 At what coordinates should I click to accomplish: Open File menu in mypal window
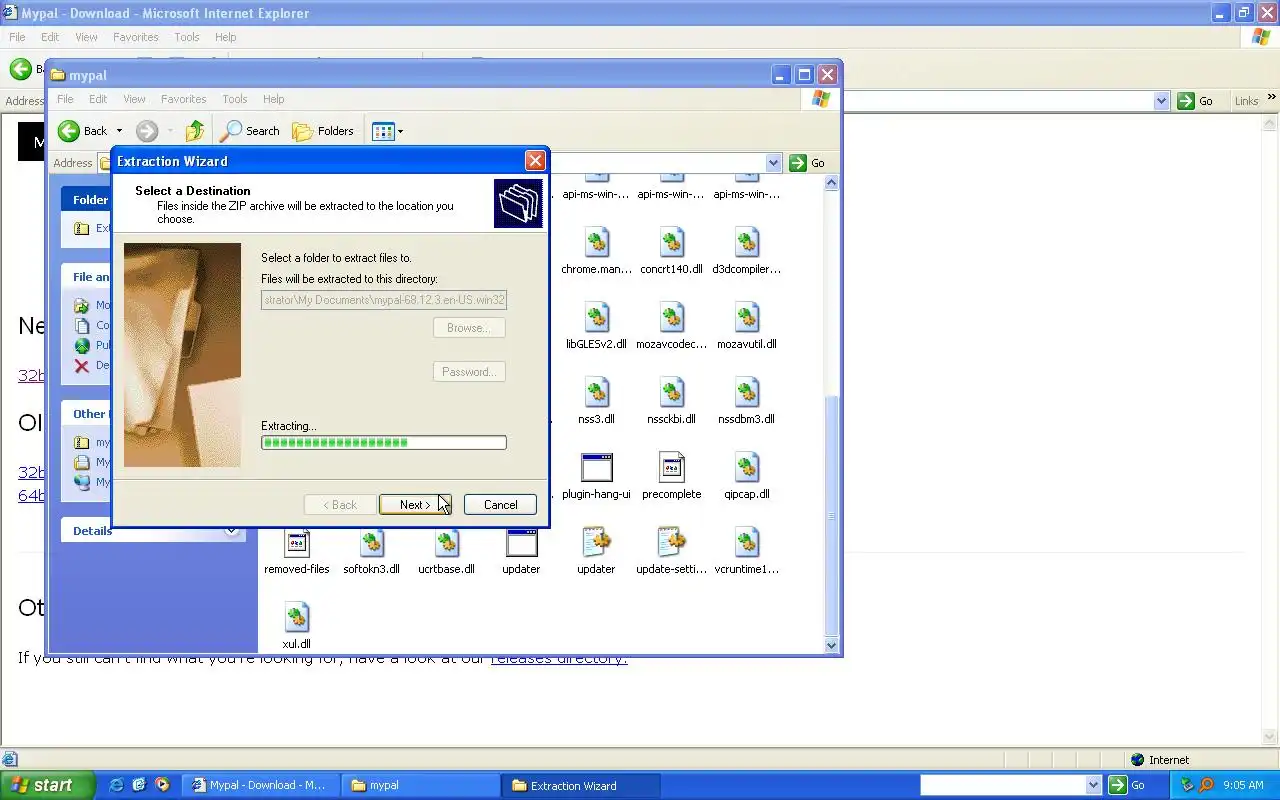pyautogui.click(x=65, y=99)
